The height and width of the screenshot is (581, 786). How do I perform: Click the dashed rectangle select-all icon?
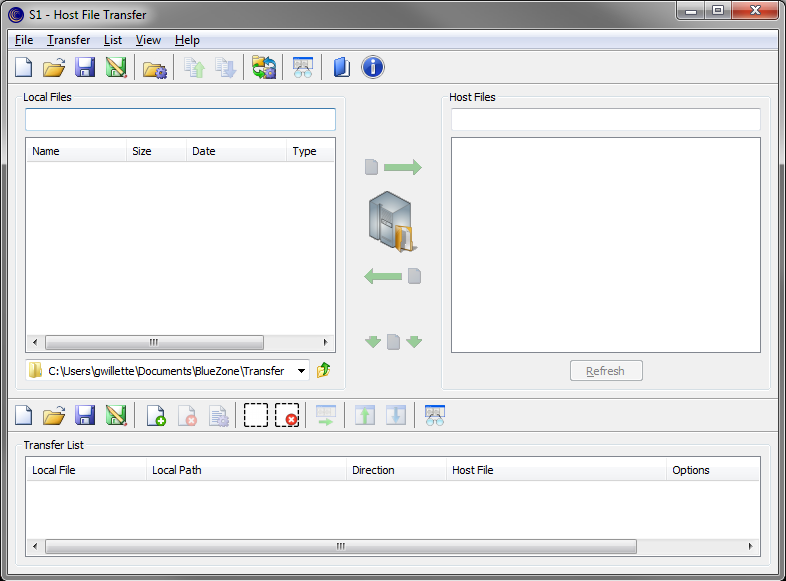256,416
